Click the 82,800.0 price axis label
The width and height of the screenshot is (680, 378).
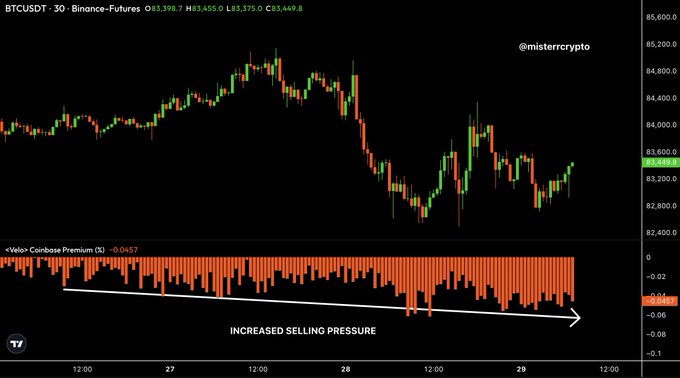(661, 206)
